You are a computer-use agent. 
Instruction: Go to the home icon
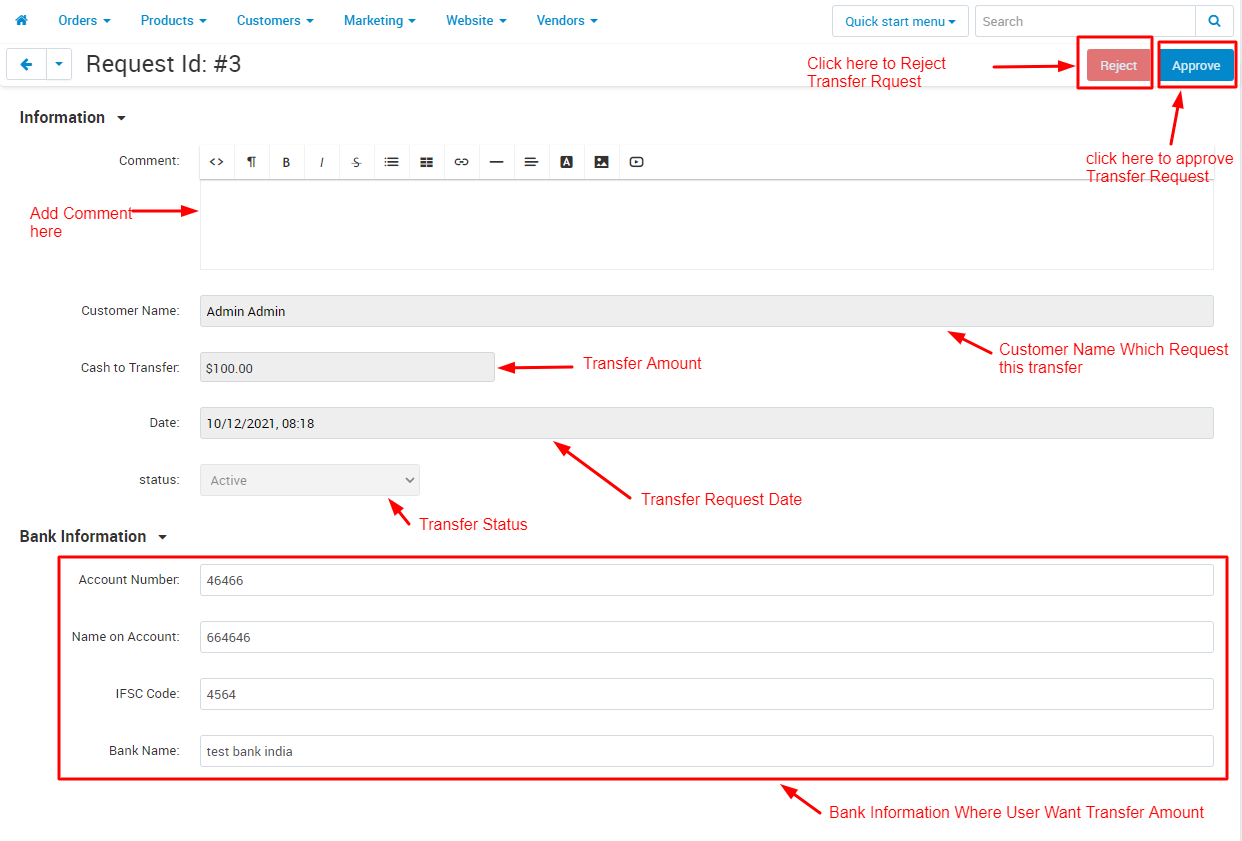click(x=21, y=20)
